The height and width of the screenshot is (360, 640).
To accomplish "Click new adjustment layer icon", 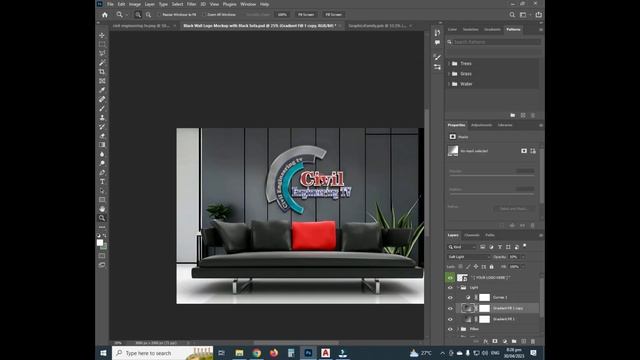I will click(504, 341).
